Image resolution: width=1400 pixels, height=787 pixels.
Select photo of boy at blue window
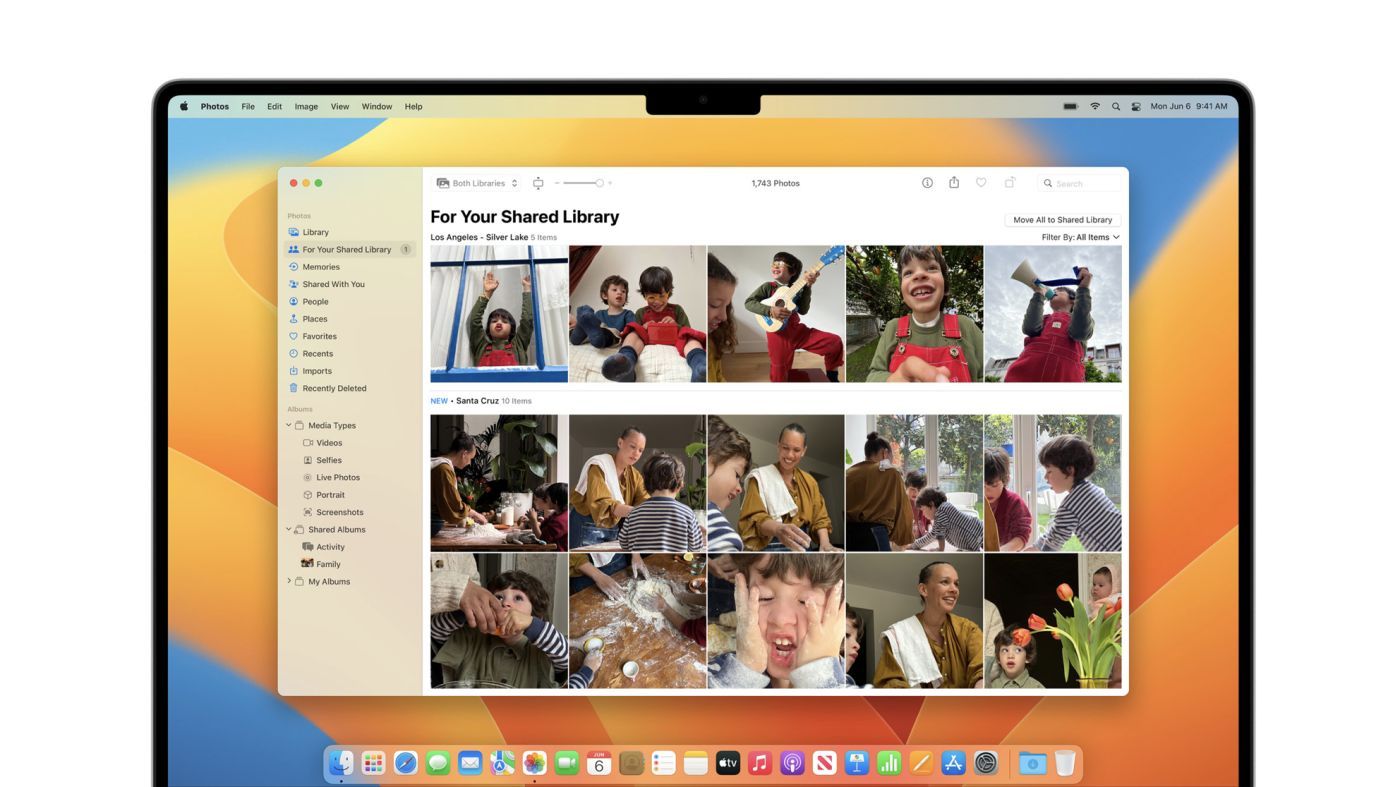tap(499, 314)
